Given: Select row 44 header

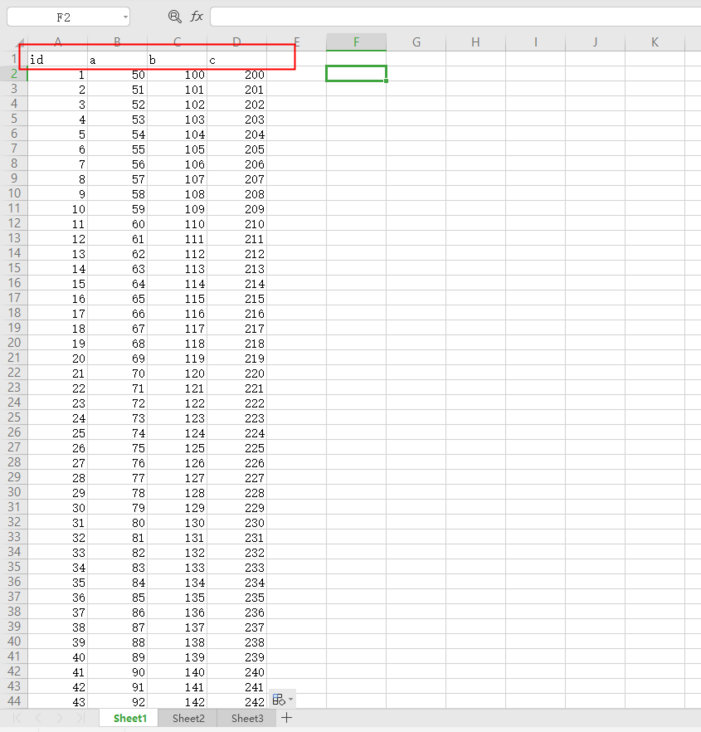Looking at the screenshot, I should click(14, 701).
